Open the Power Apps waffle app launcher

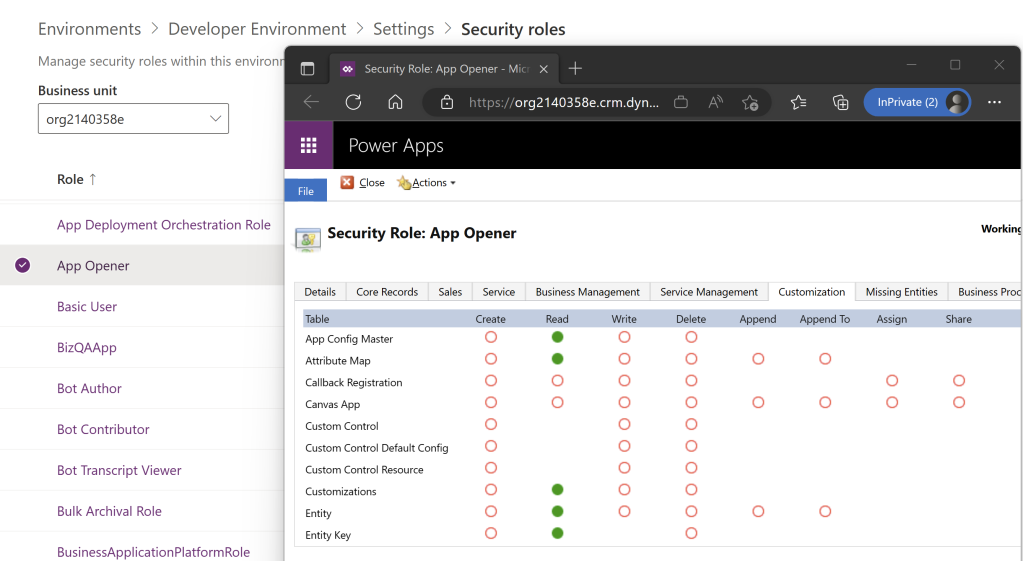click(308, 146)
